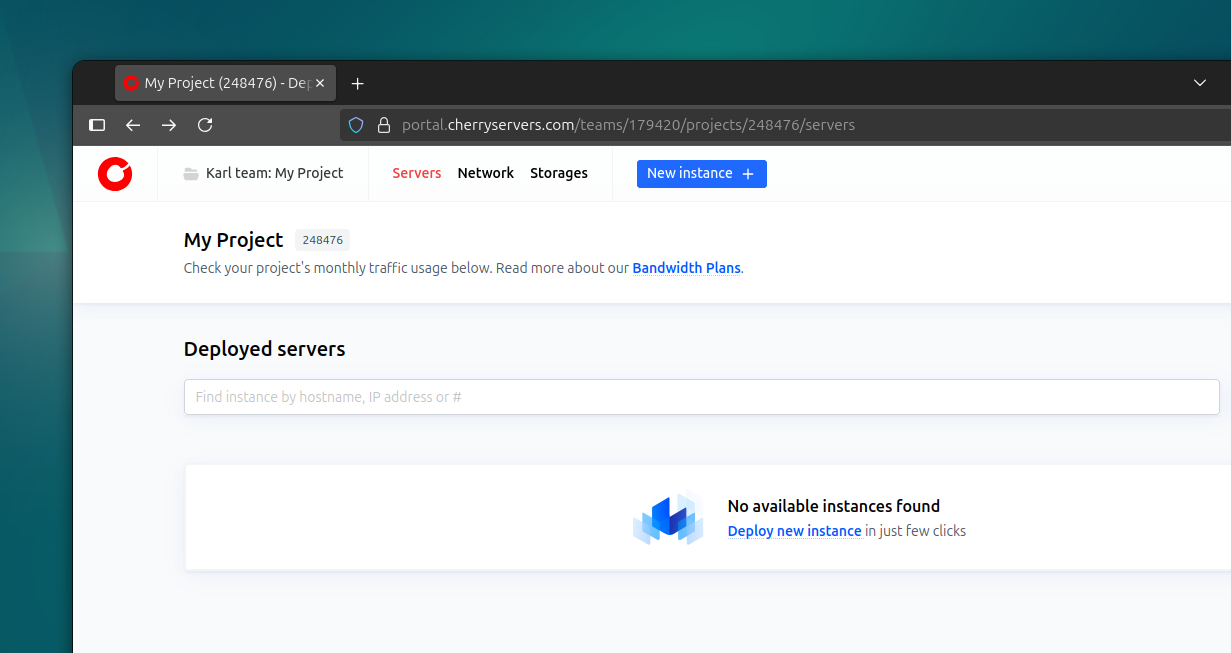The image size is (1231, 653).
Task: Open the list all tabs chevron
Action: tap(1200, 83)
